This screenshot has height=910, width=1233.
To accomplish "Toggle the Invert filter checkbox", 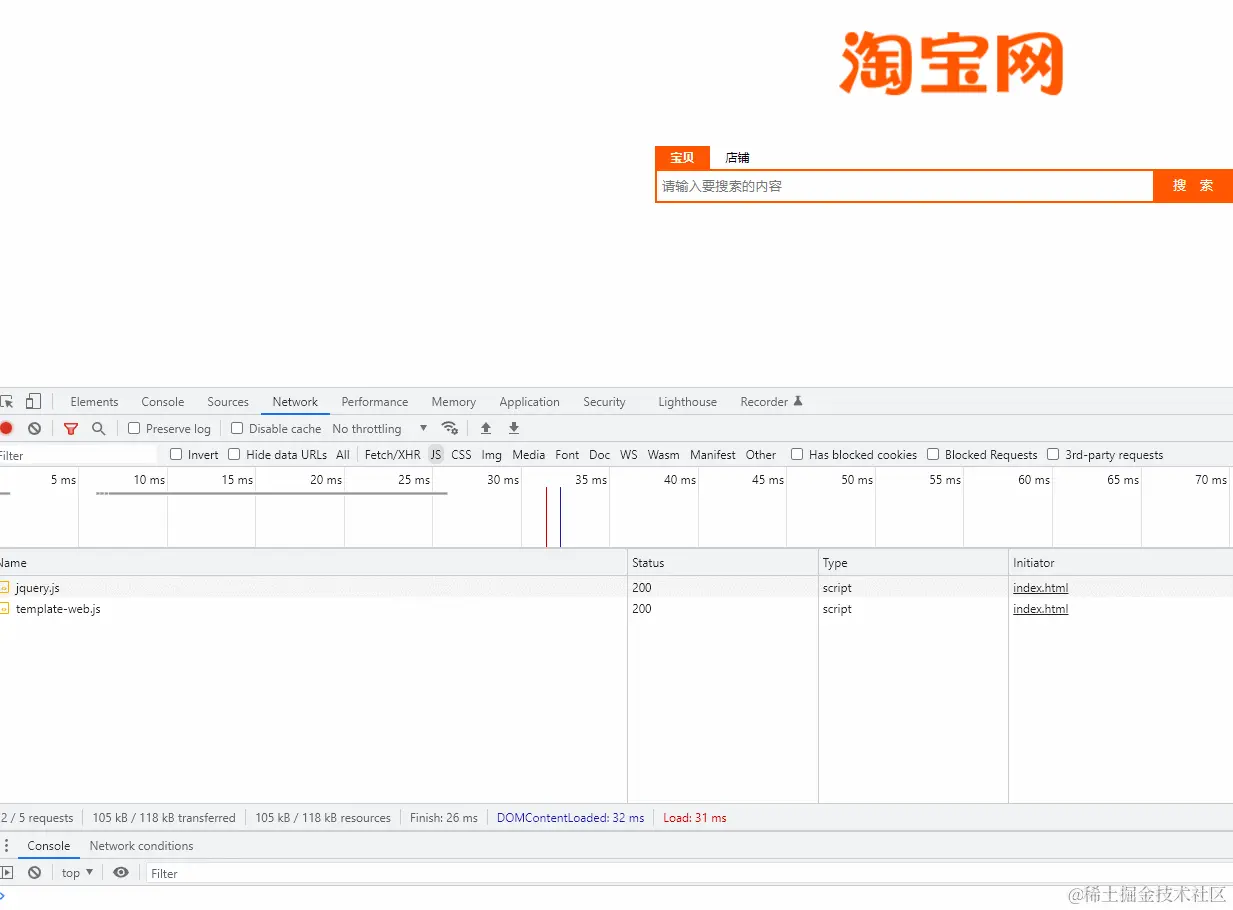I will [176, 454].
